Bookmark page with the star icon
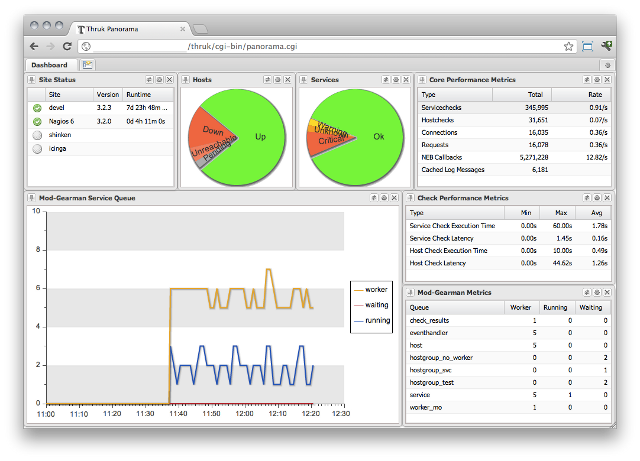The height and width of the screenshot is (461, 640). pyautogui.click(x=569, y=46)
